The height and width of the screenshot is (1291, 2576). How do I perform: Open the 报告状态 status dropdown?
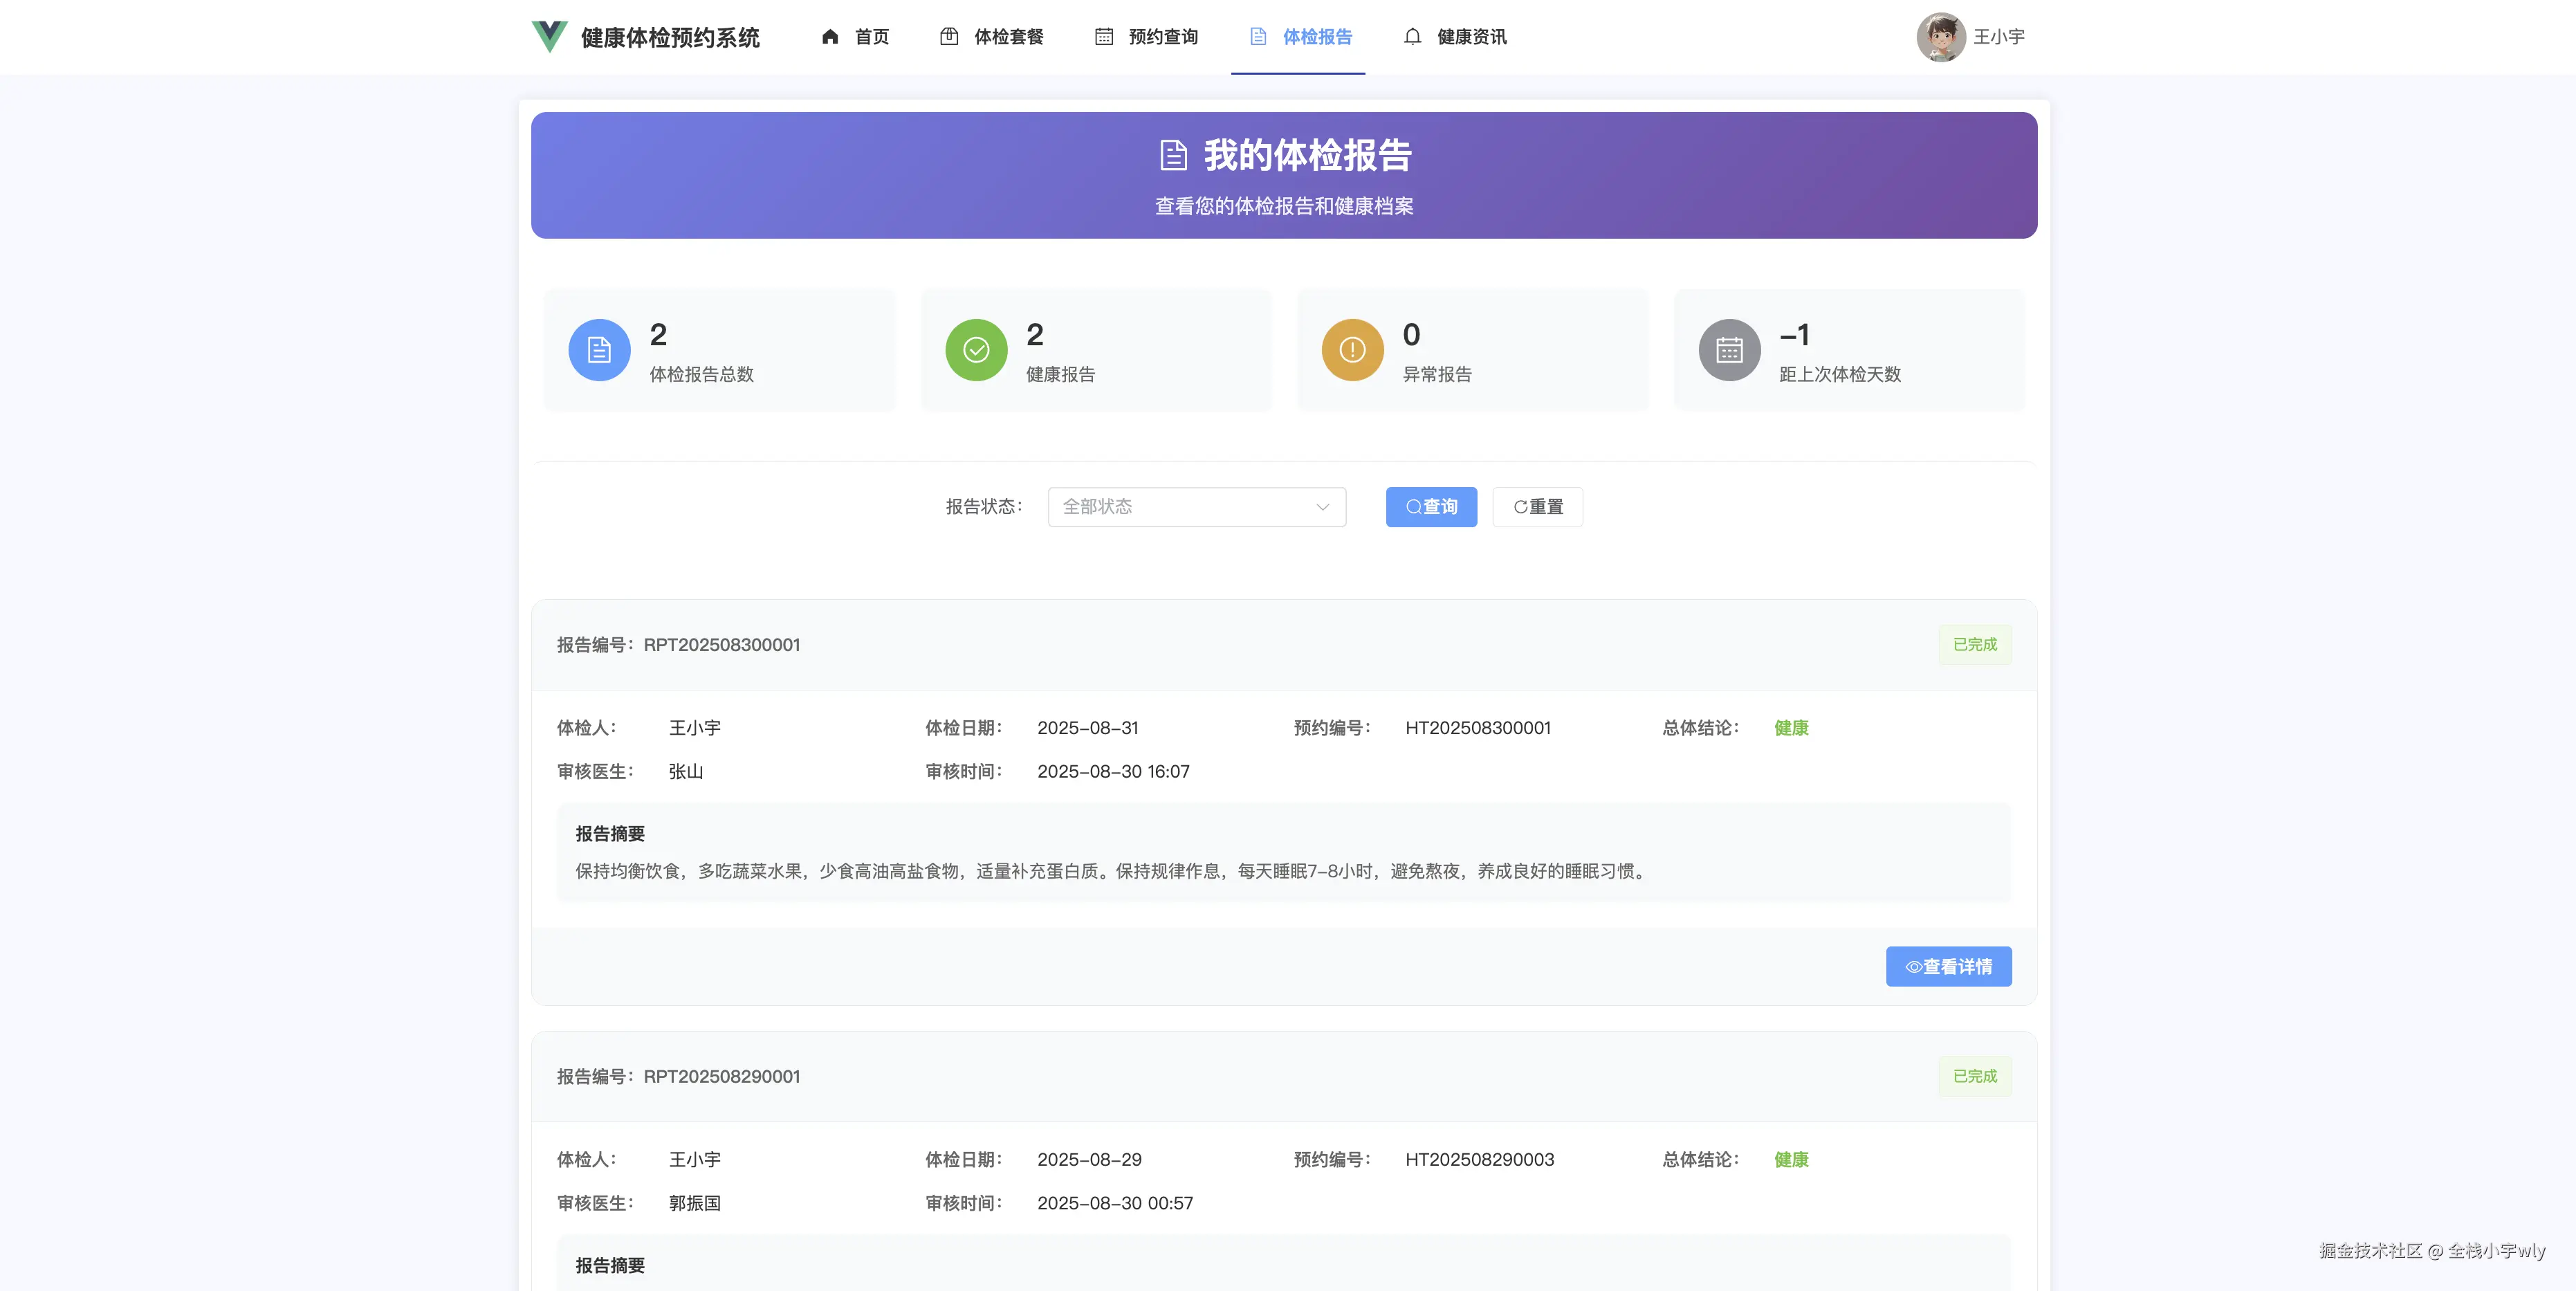point(1196,507)
